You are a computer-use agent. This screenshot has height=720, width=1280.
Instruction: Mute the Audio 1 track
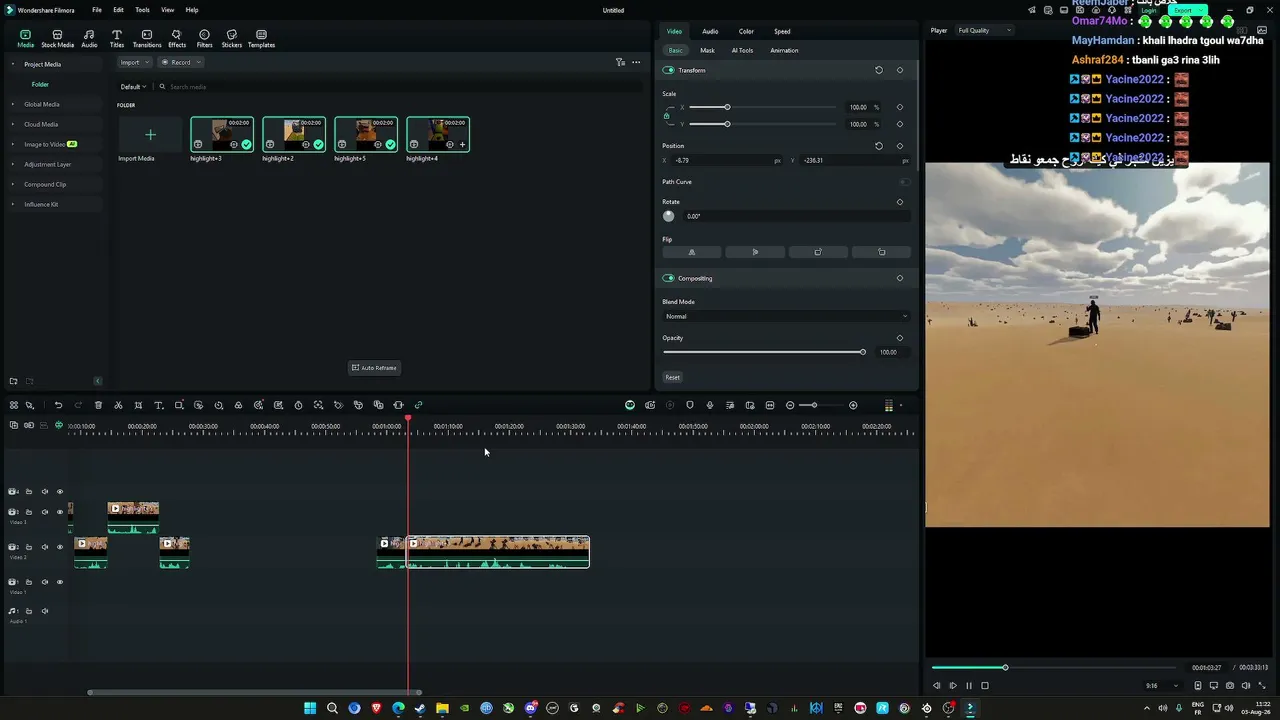tap(45, 611)
